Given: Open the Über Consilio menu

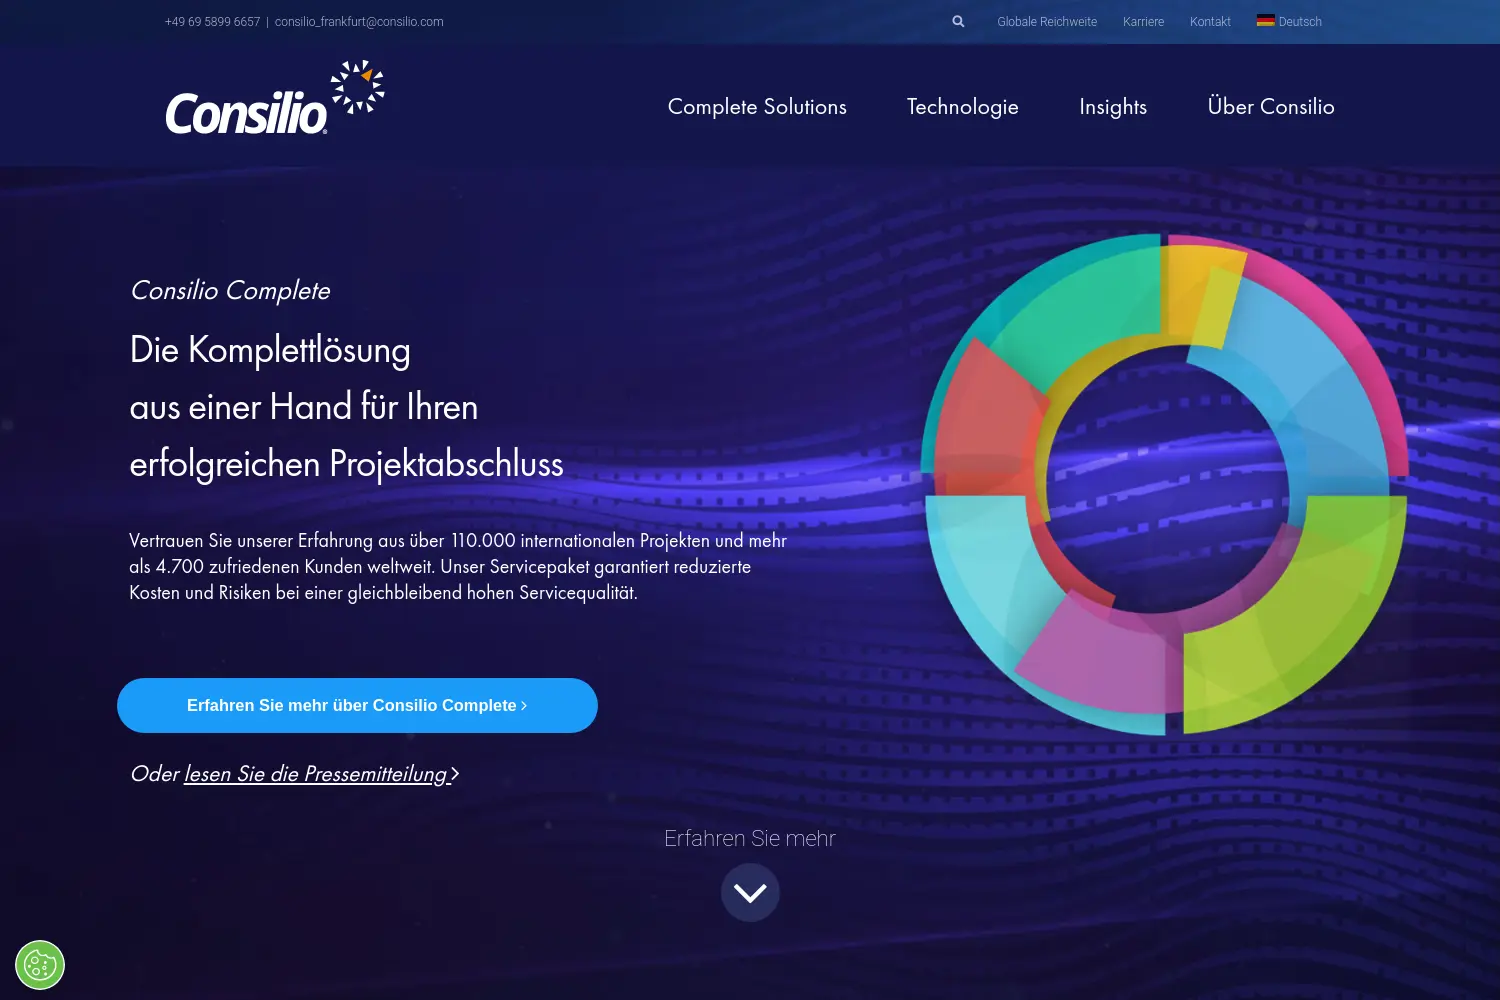Looking at the screenshot, I should 1271,106.
